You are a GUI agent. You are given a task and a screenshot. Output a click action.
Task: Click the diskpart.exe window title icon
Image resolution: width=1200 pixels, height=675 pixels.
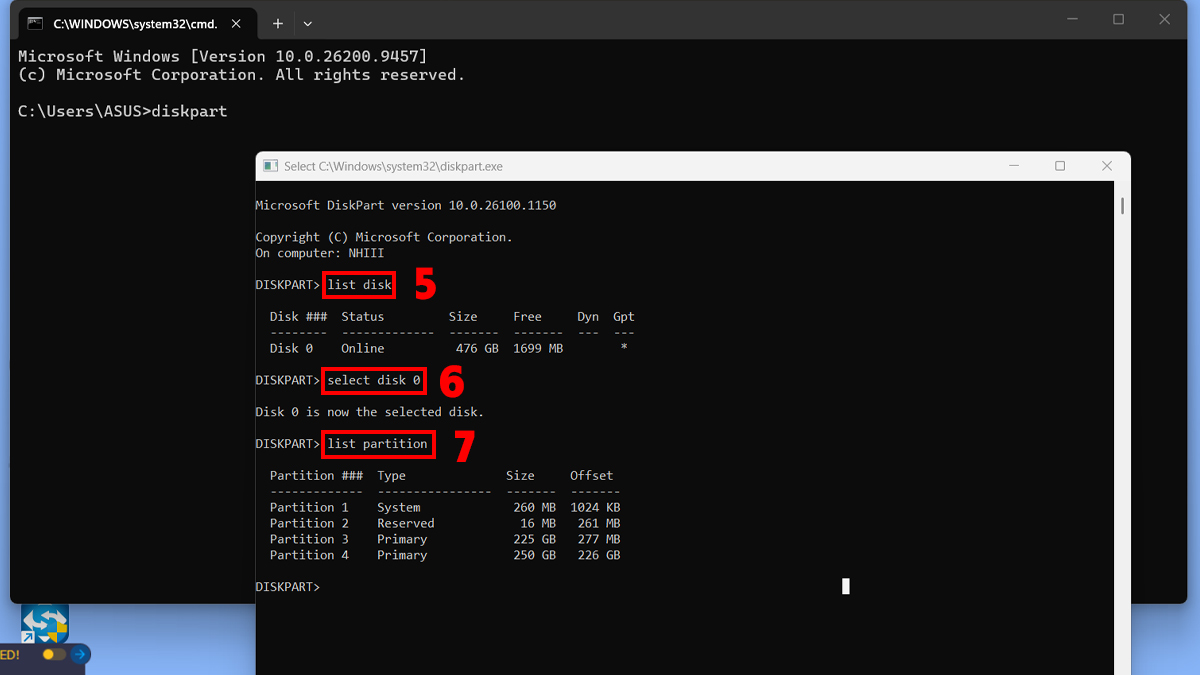[269, 166]
